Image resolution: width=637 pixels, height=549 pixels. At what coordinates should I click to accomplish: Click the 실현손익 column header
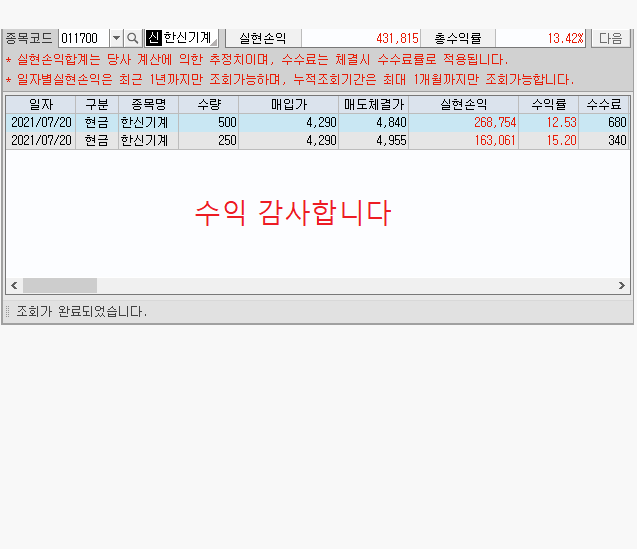(x=463, y=105)
